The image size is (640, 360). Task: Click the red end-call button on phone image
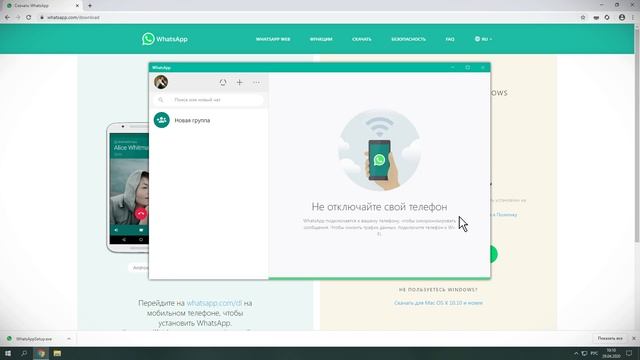click(x=141, y=213)
